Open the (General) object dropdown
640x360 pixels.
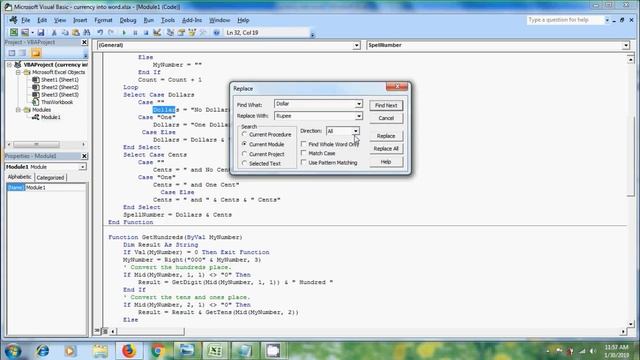[x=356, y=45]
